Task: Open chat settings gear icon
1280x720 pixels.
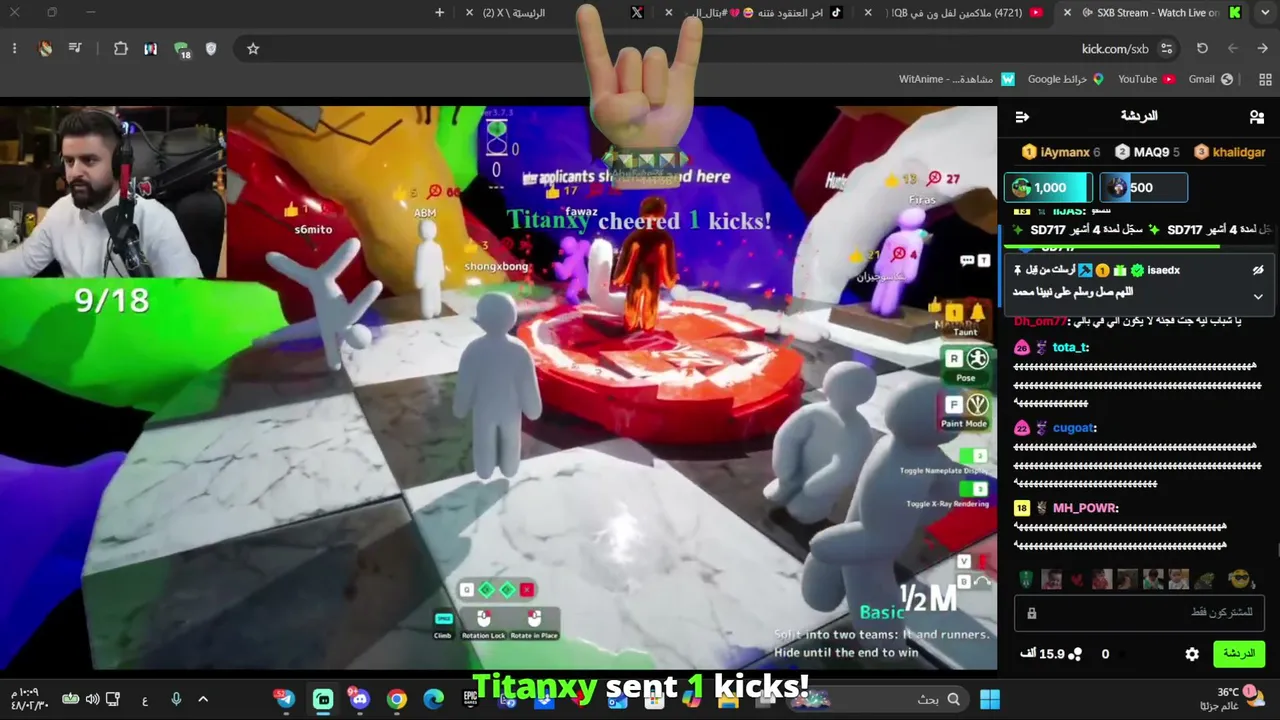Action: pyautogui.click(x=1192, y=654)
